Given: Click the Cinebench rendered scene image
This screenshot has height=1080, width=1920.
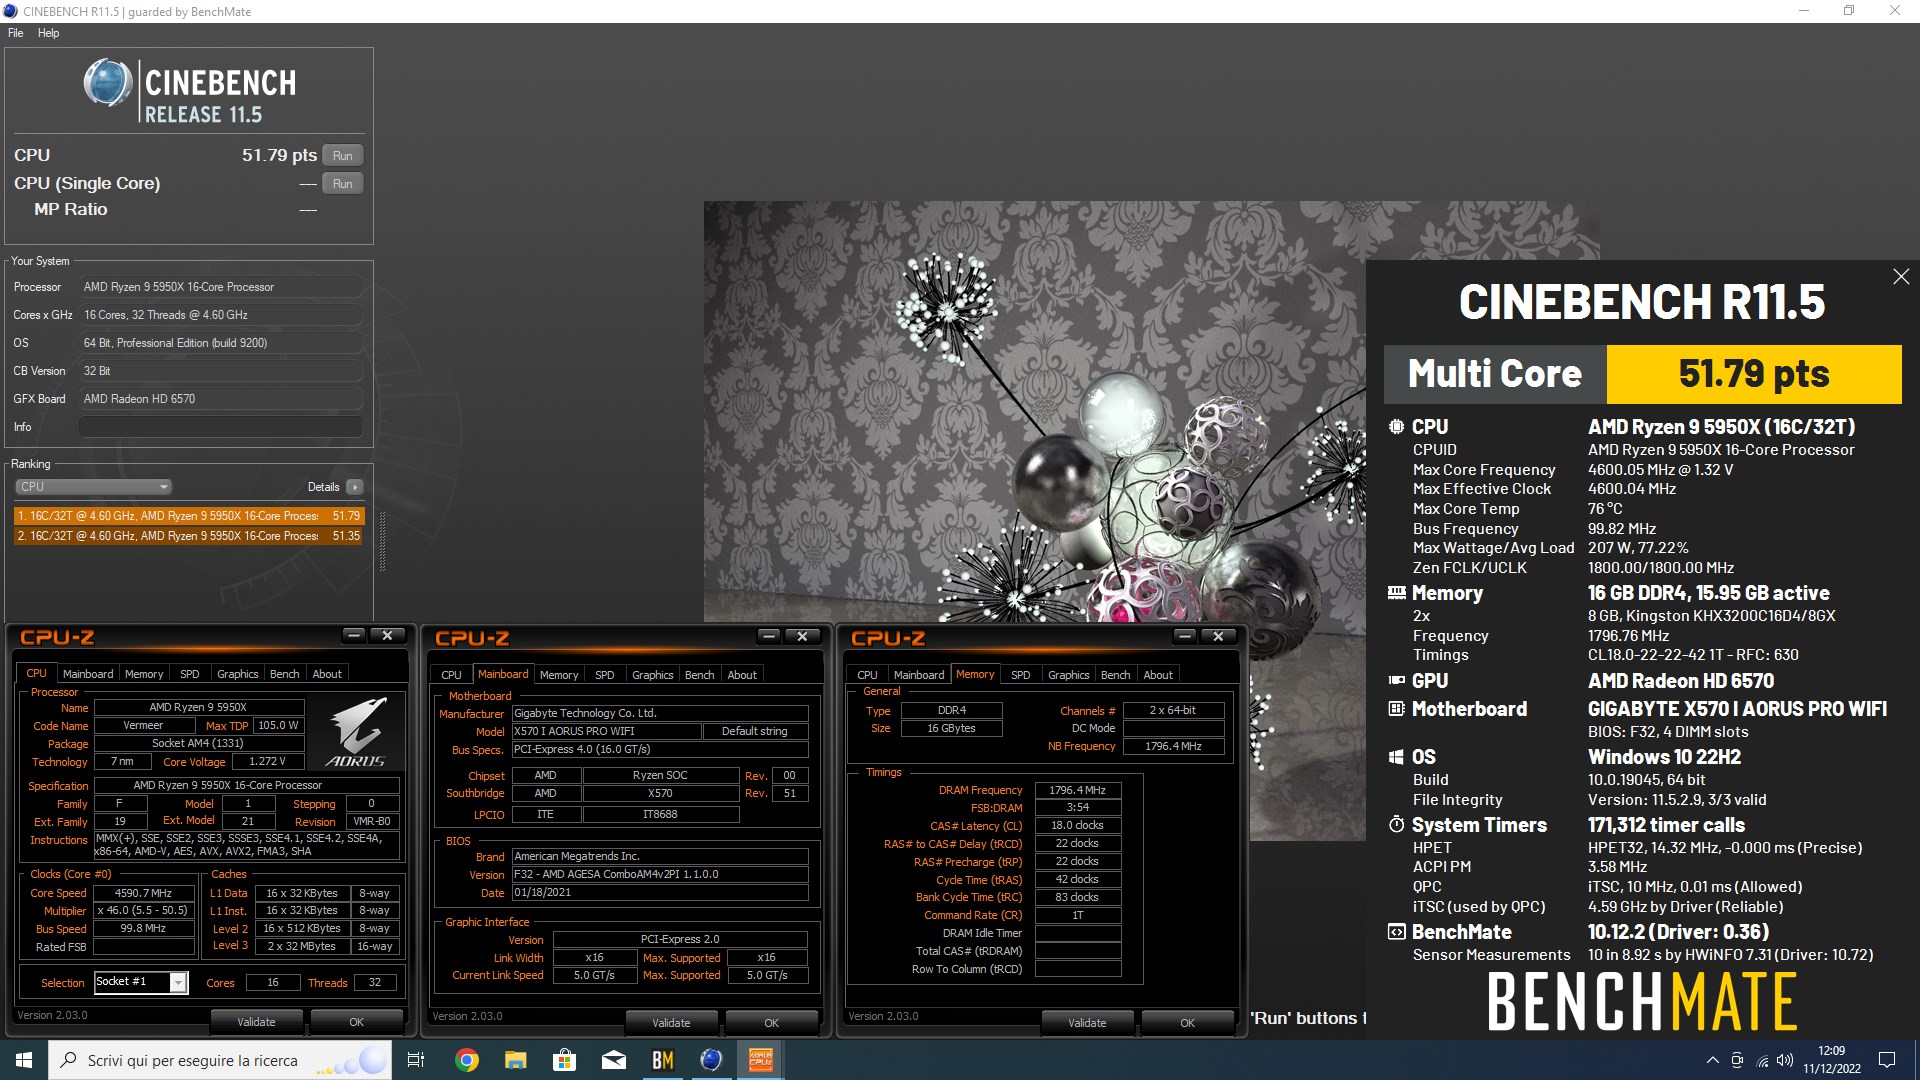Looking at the screenshot, I should tap(1035, 412).
